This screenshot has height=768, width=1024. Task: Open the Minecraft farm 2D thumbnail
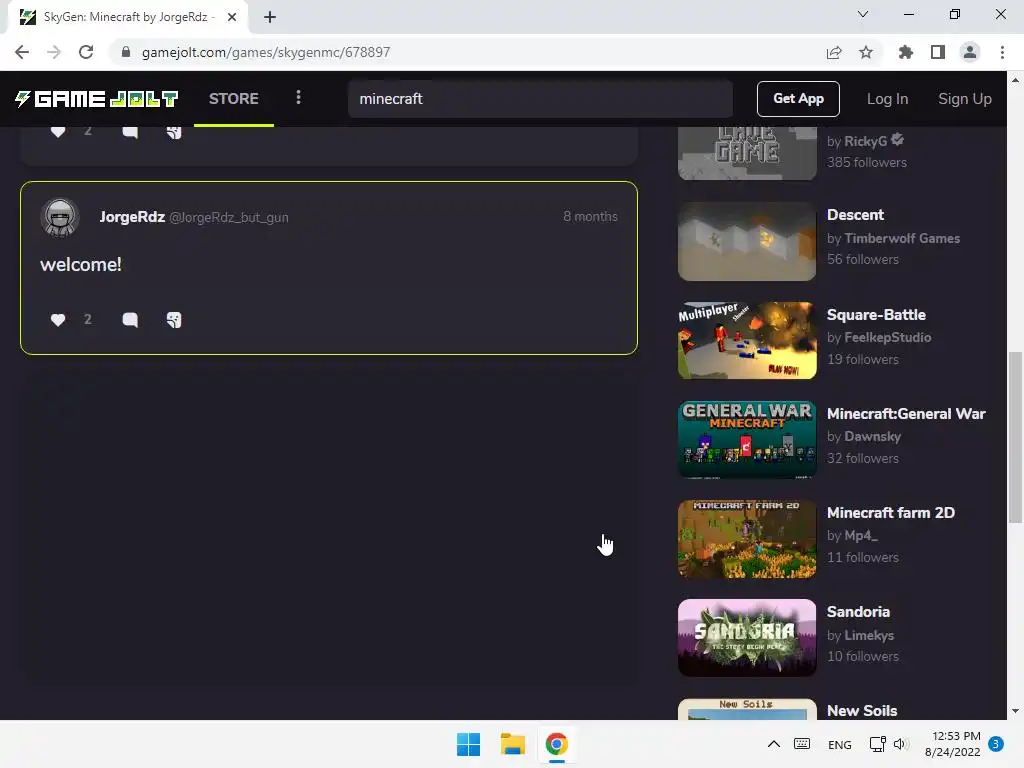point(747,539)
